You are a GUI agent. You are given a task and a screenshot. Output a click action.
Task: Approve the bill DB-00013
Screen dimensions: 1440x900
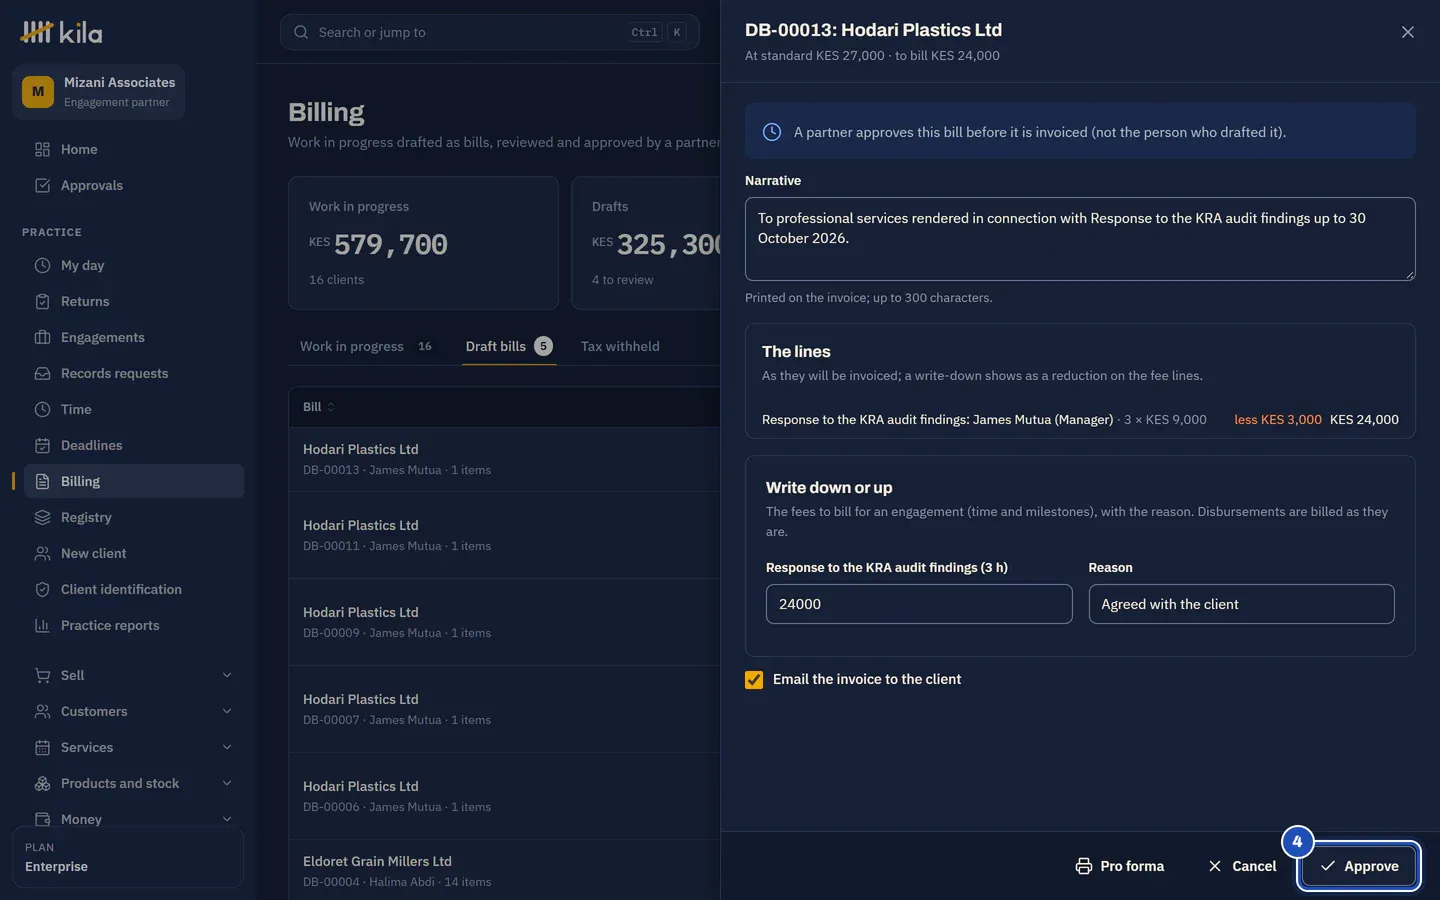click(x=1359, y=866)
